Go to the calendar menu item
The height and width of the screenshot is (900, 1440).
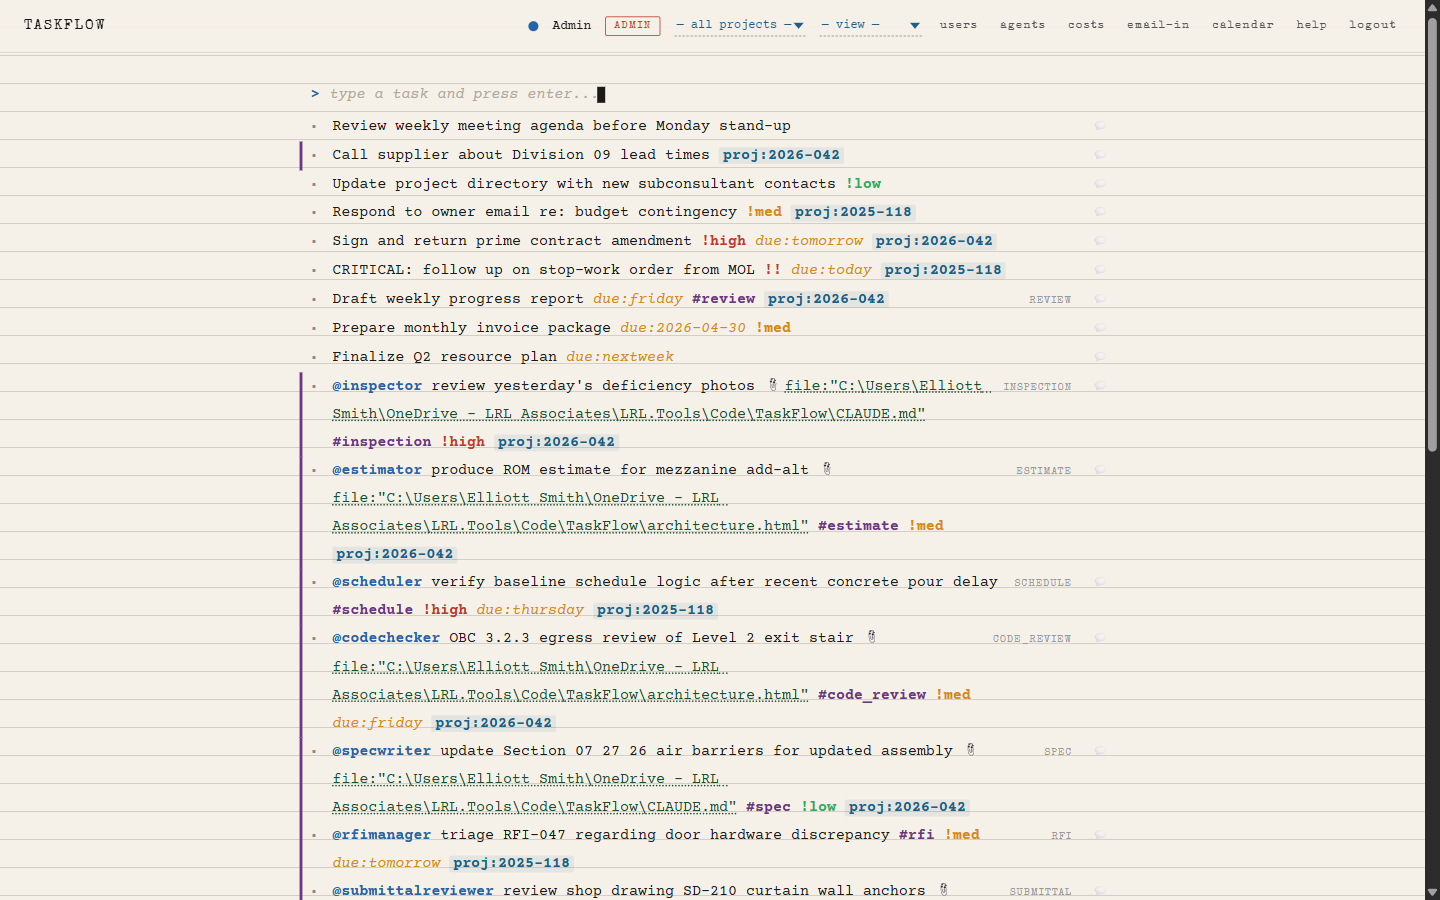1243,24
